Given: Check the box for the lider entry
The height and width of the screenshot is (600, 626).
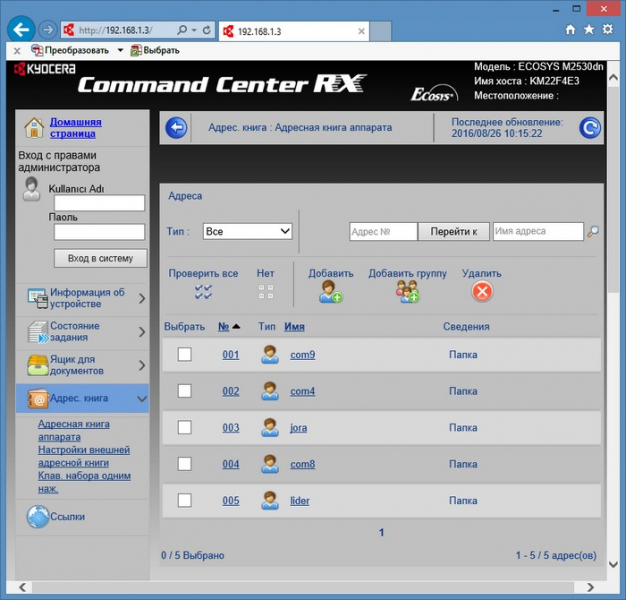Looking at the screenshot, I should click(184, 500).
